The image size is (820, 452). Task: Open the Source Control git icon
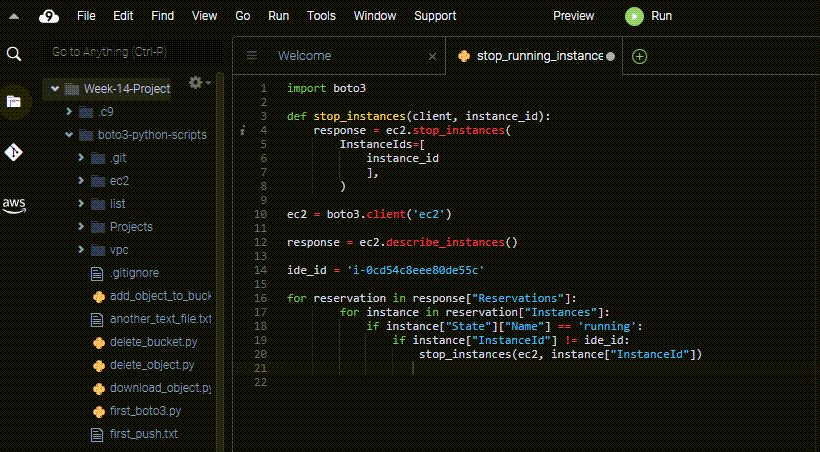(x=14, y=152)
